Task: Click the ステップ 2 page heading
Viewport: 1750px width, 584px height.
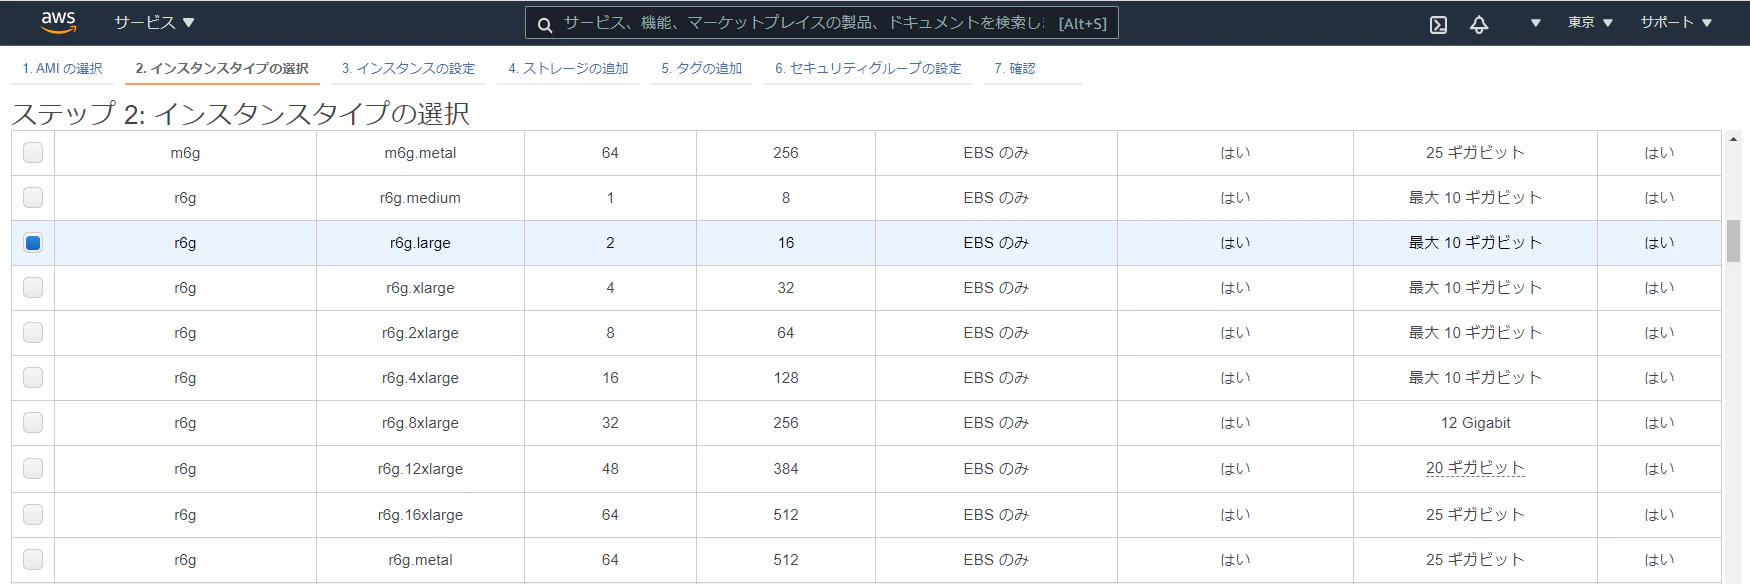Action: [x=240, y=113]
